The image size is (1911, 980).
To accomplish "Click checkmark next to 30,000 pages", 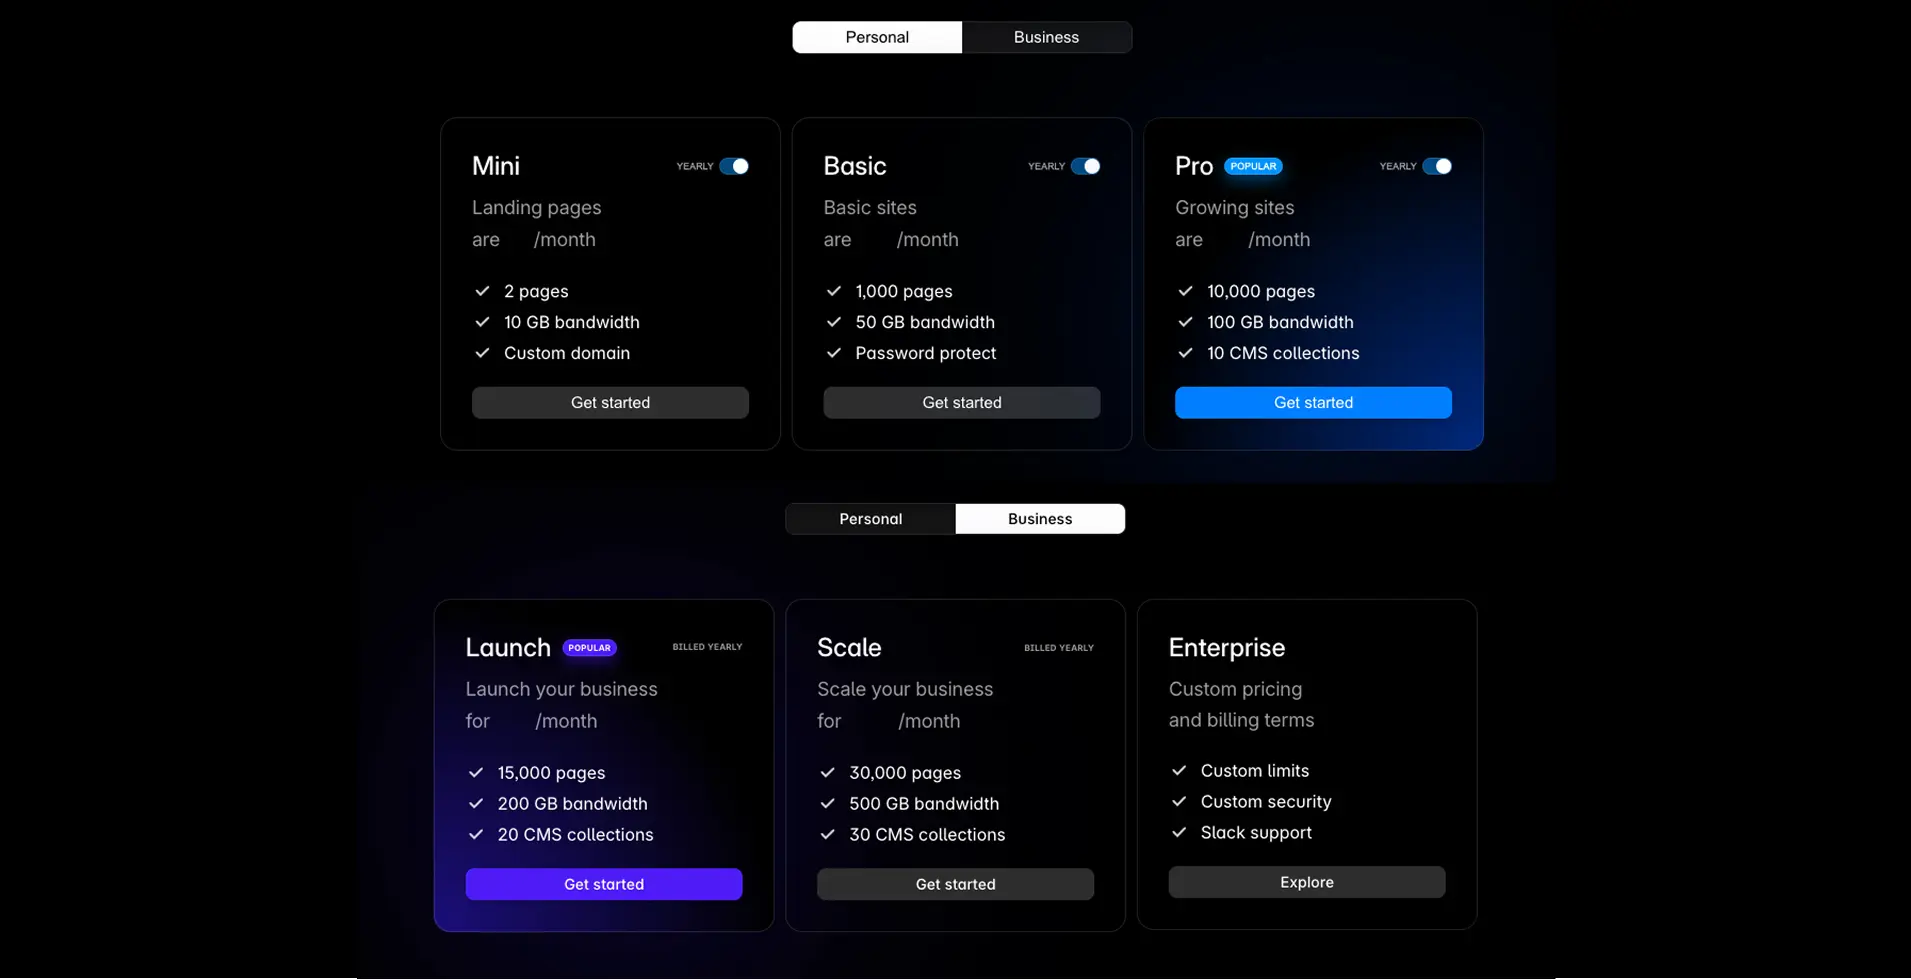I will (827, 773).
